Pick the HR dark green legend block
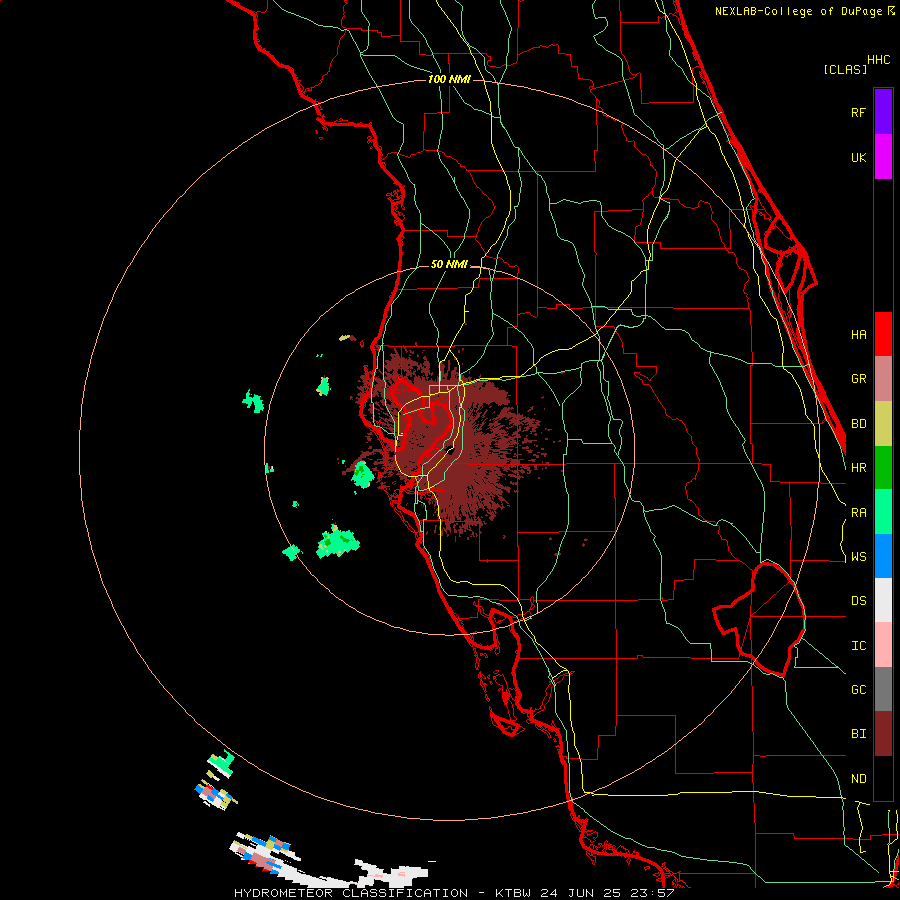 [x=883, y=467]
